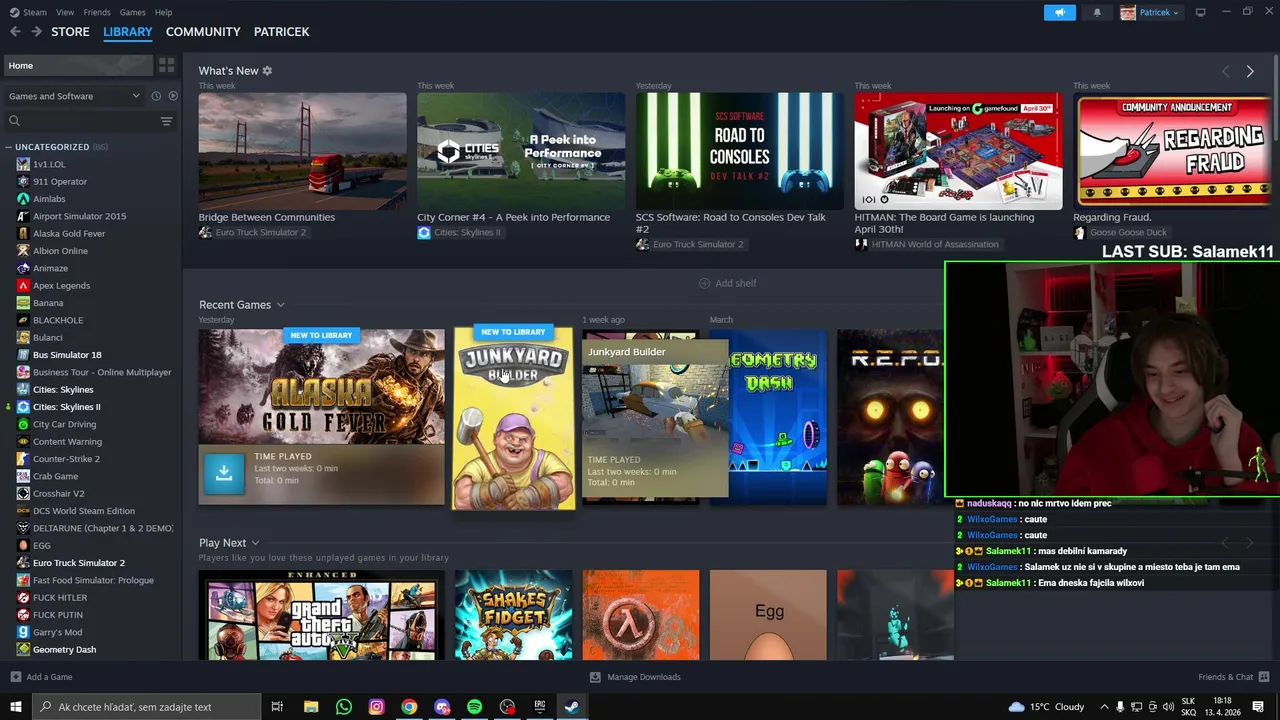Expand the Recent Games shelf dropdown
Screen dimensions: 1280x720
pos(281,305)
